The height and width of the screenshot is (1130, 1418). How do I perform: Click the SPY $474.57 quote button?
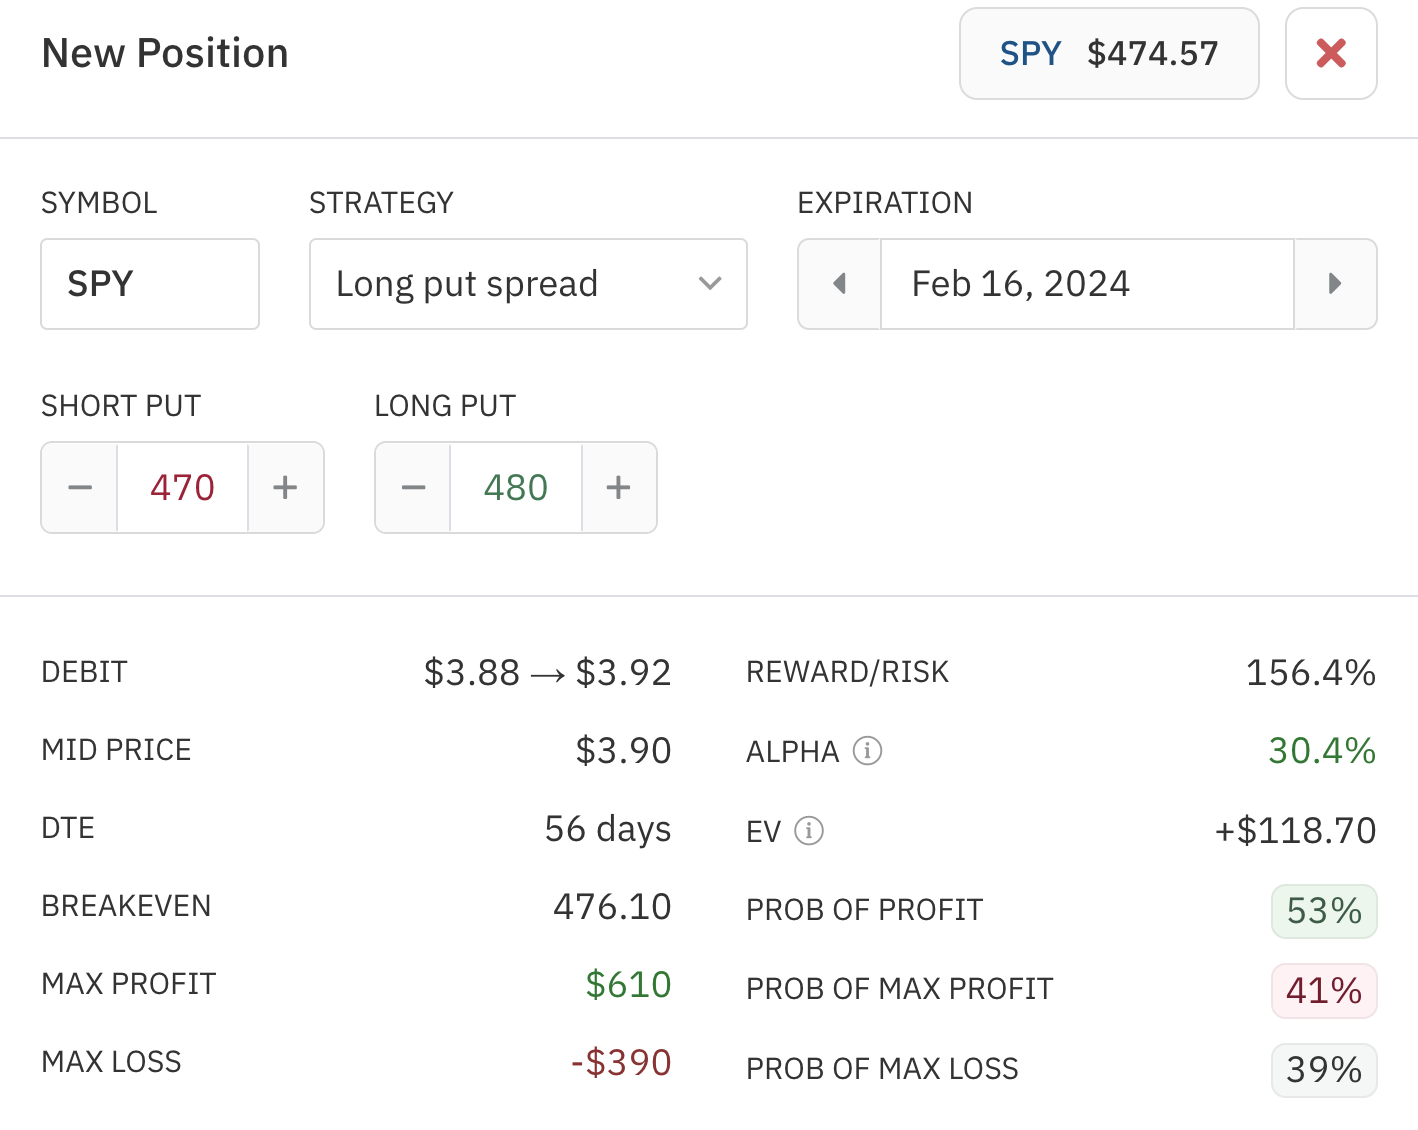point(1108,54)
